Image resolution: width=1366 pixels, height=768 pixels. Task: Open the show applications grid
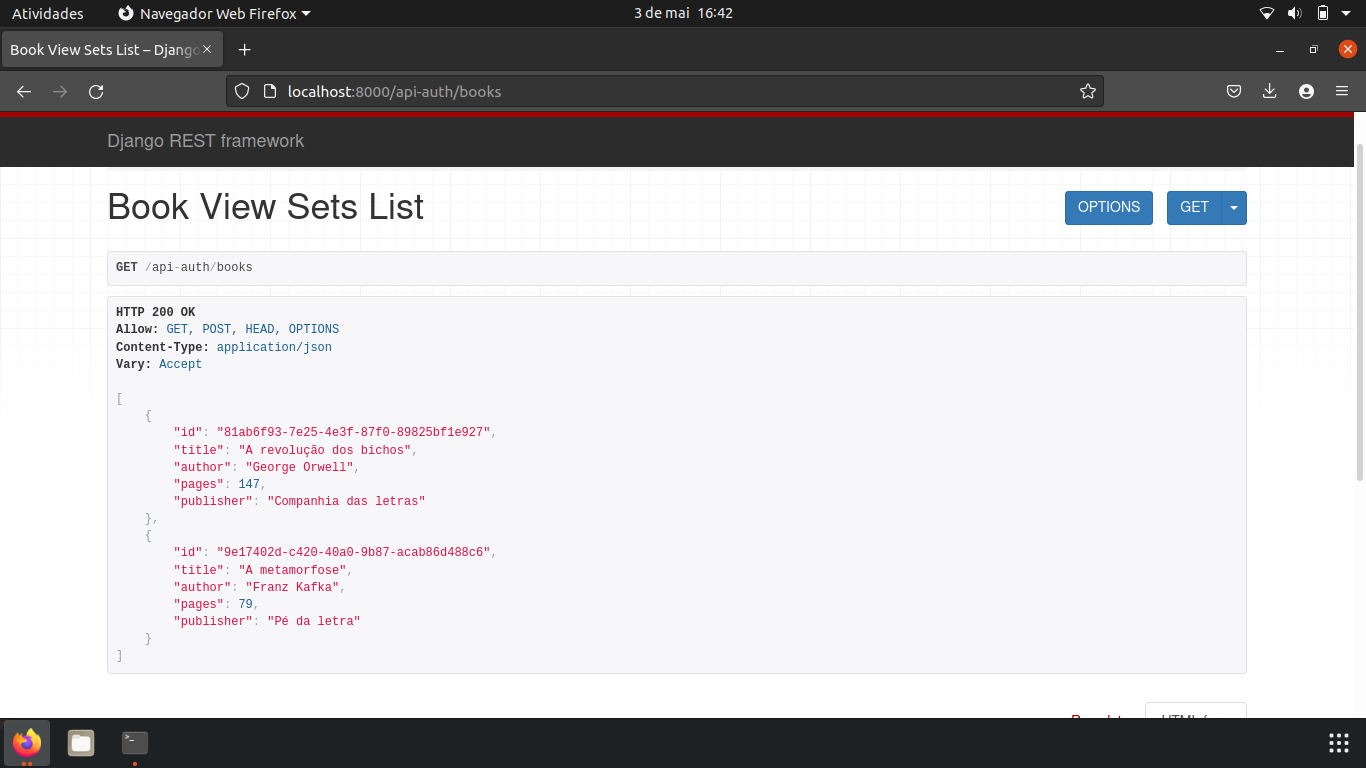(1338, 743)
